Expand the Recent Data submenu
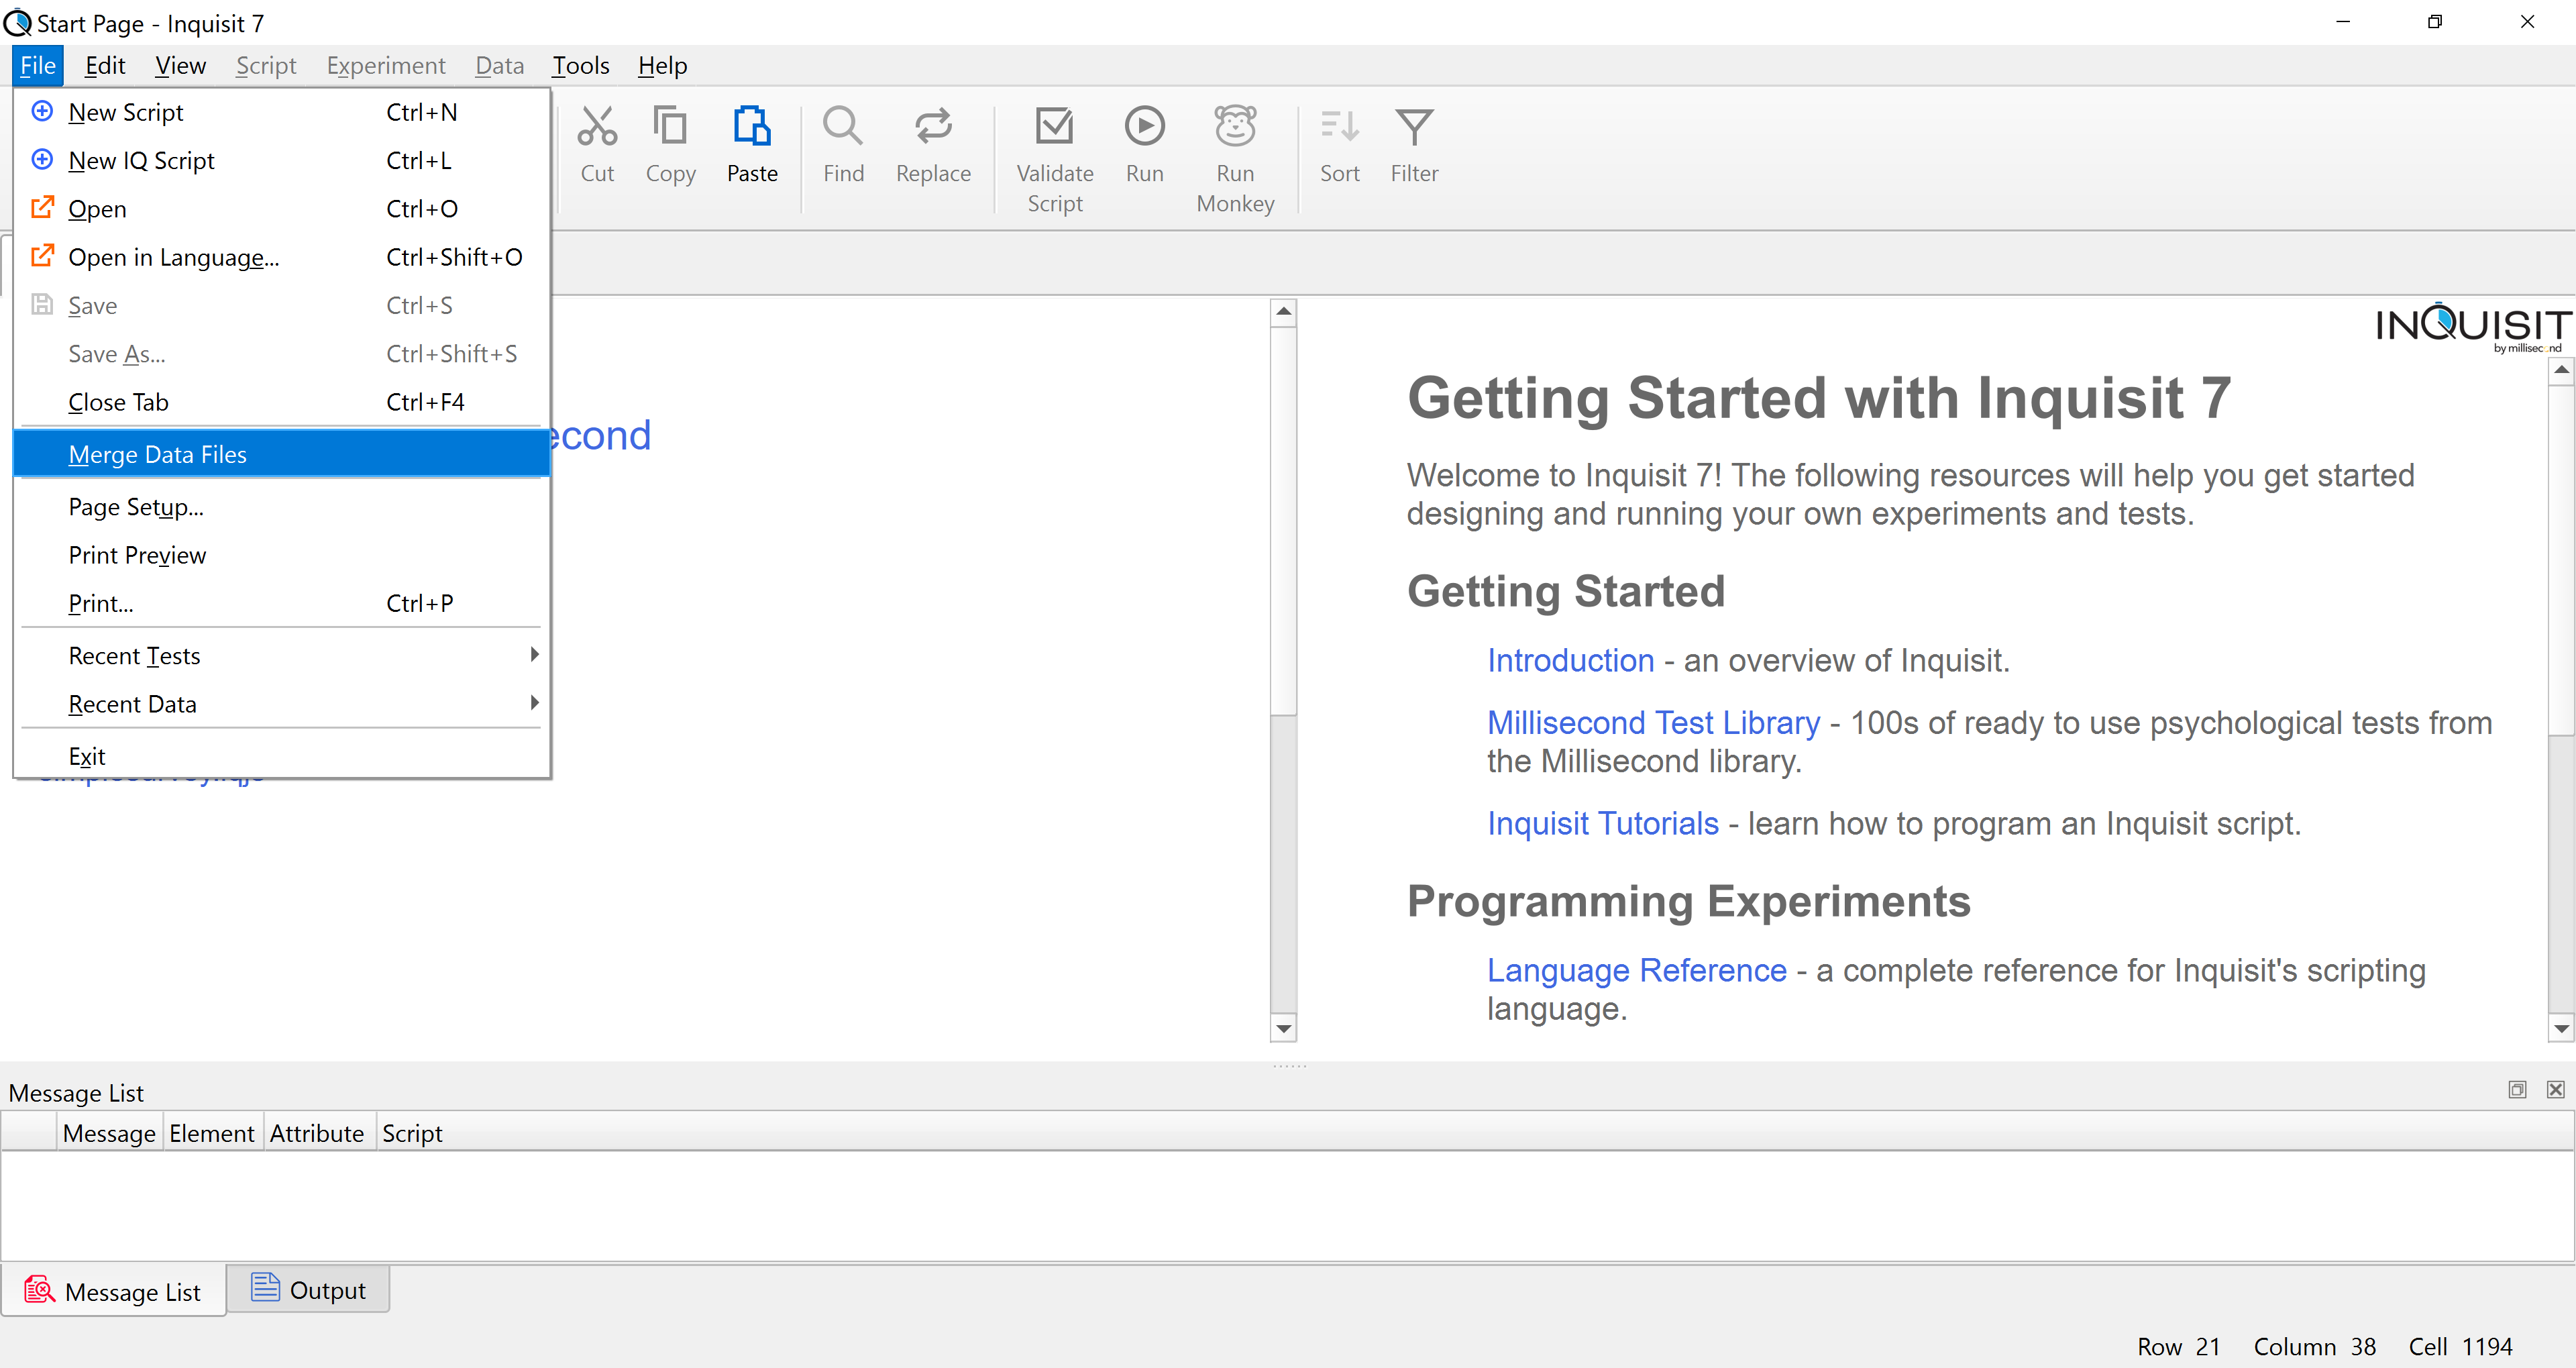Viewport: 2576px width, 1368px height. point(282,703)
